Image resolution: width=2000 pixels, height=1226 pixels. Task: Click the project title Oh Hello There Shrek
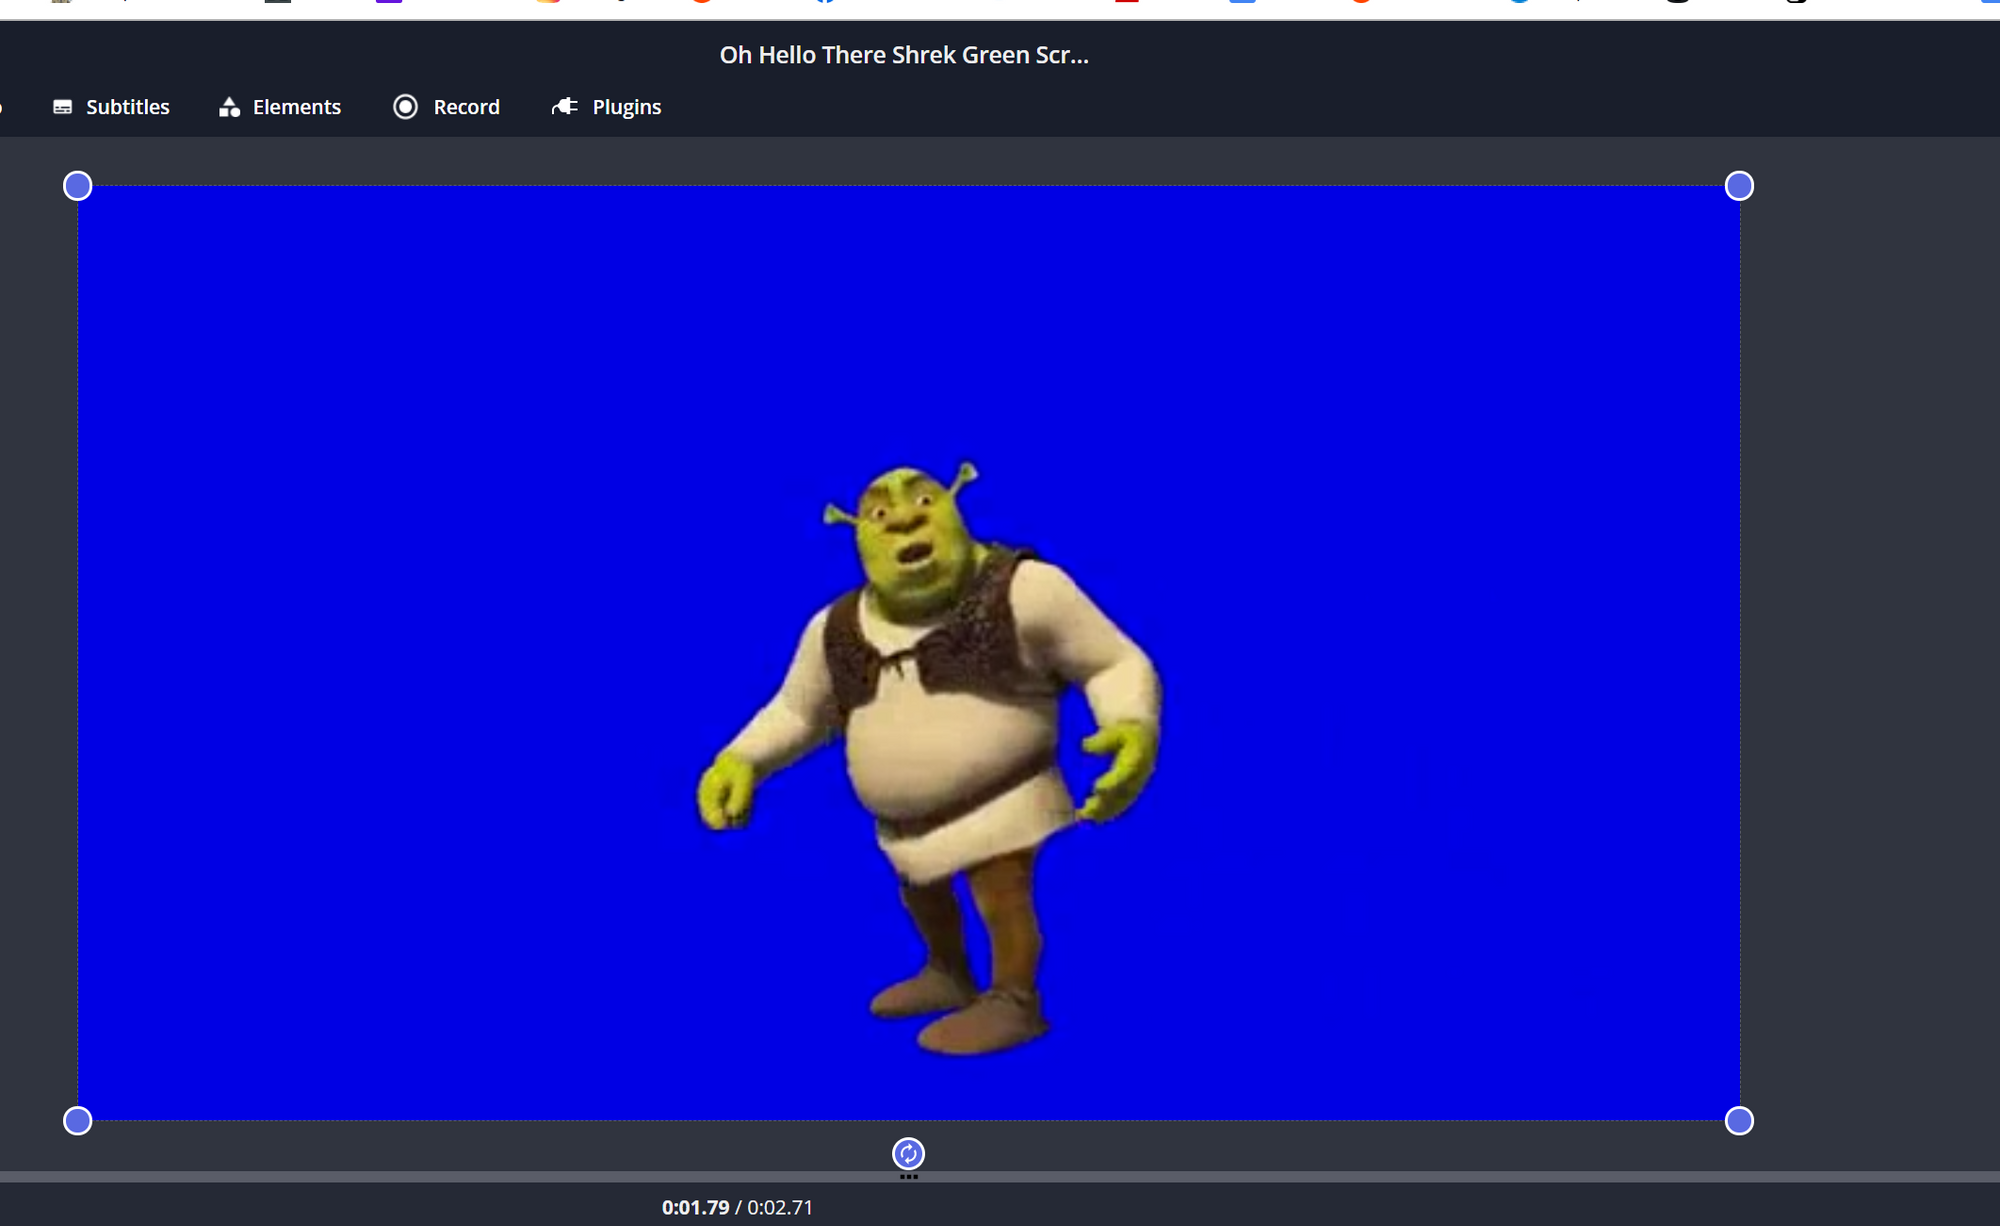pyautogui.click(x=903, y=55)
